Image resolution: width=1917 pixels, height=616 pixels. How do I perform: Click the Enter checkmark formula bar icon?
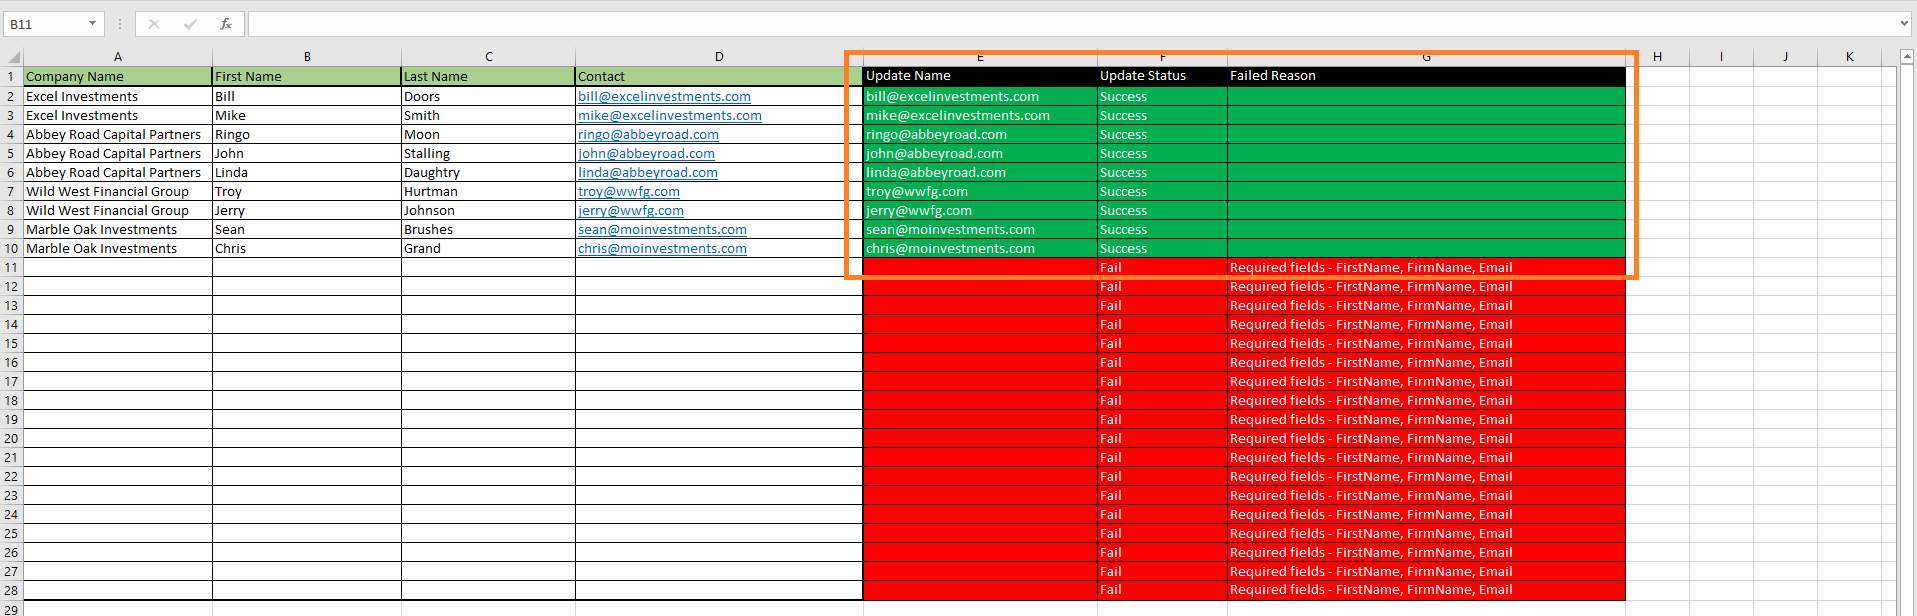(190, 24)
